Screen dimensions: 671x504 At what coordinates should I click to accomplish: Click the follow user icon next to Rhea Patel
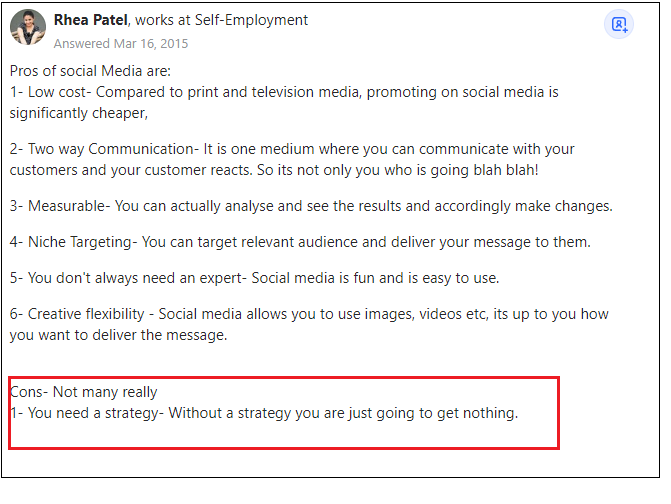coord(619,24)
